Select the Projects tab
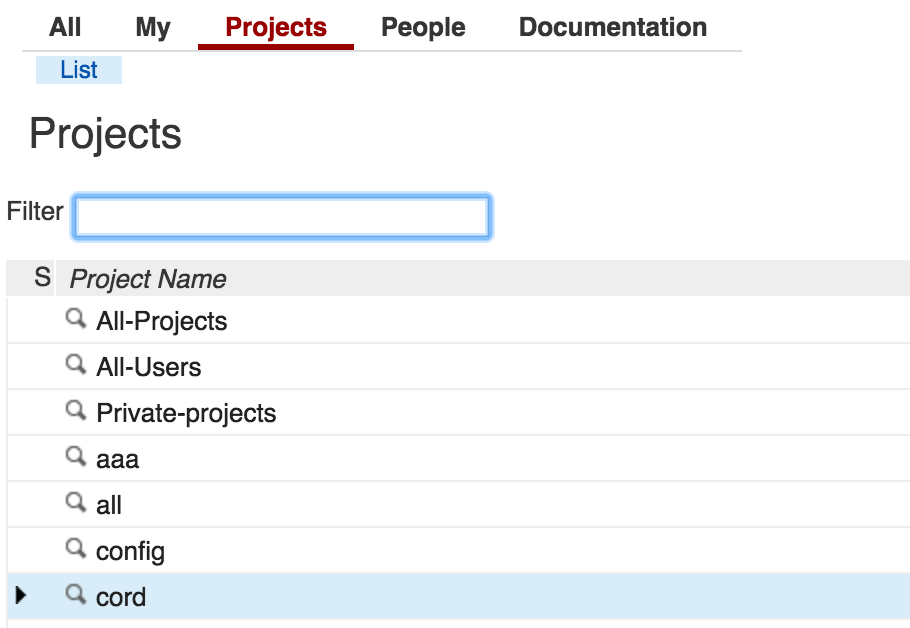The image size is (910, 628). coord(276,27)
